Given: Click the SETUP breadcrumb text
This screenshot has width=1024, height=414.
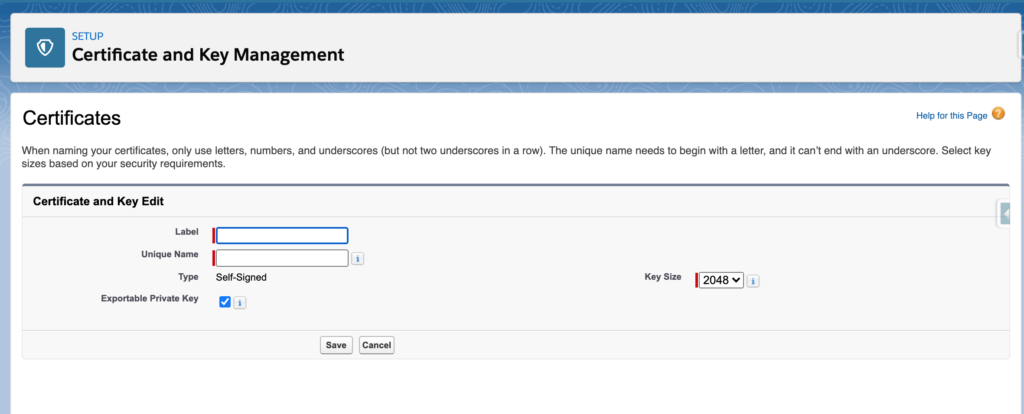Looking at the screenshot, I should (x=88, y=36).
